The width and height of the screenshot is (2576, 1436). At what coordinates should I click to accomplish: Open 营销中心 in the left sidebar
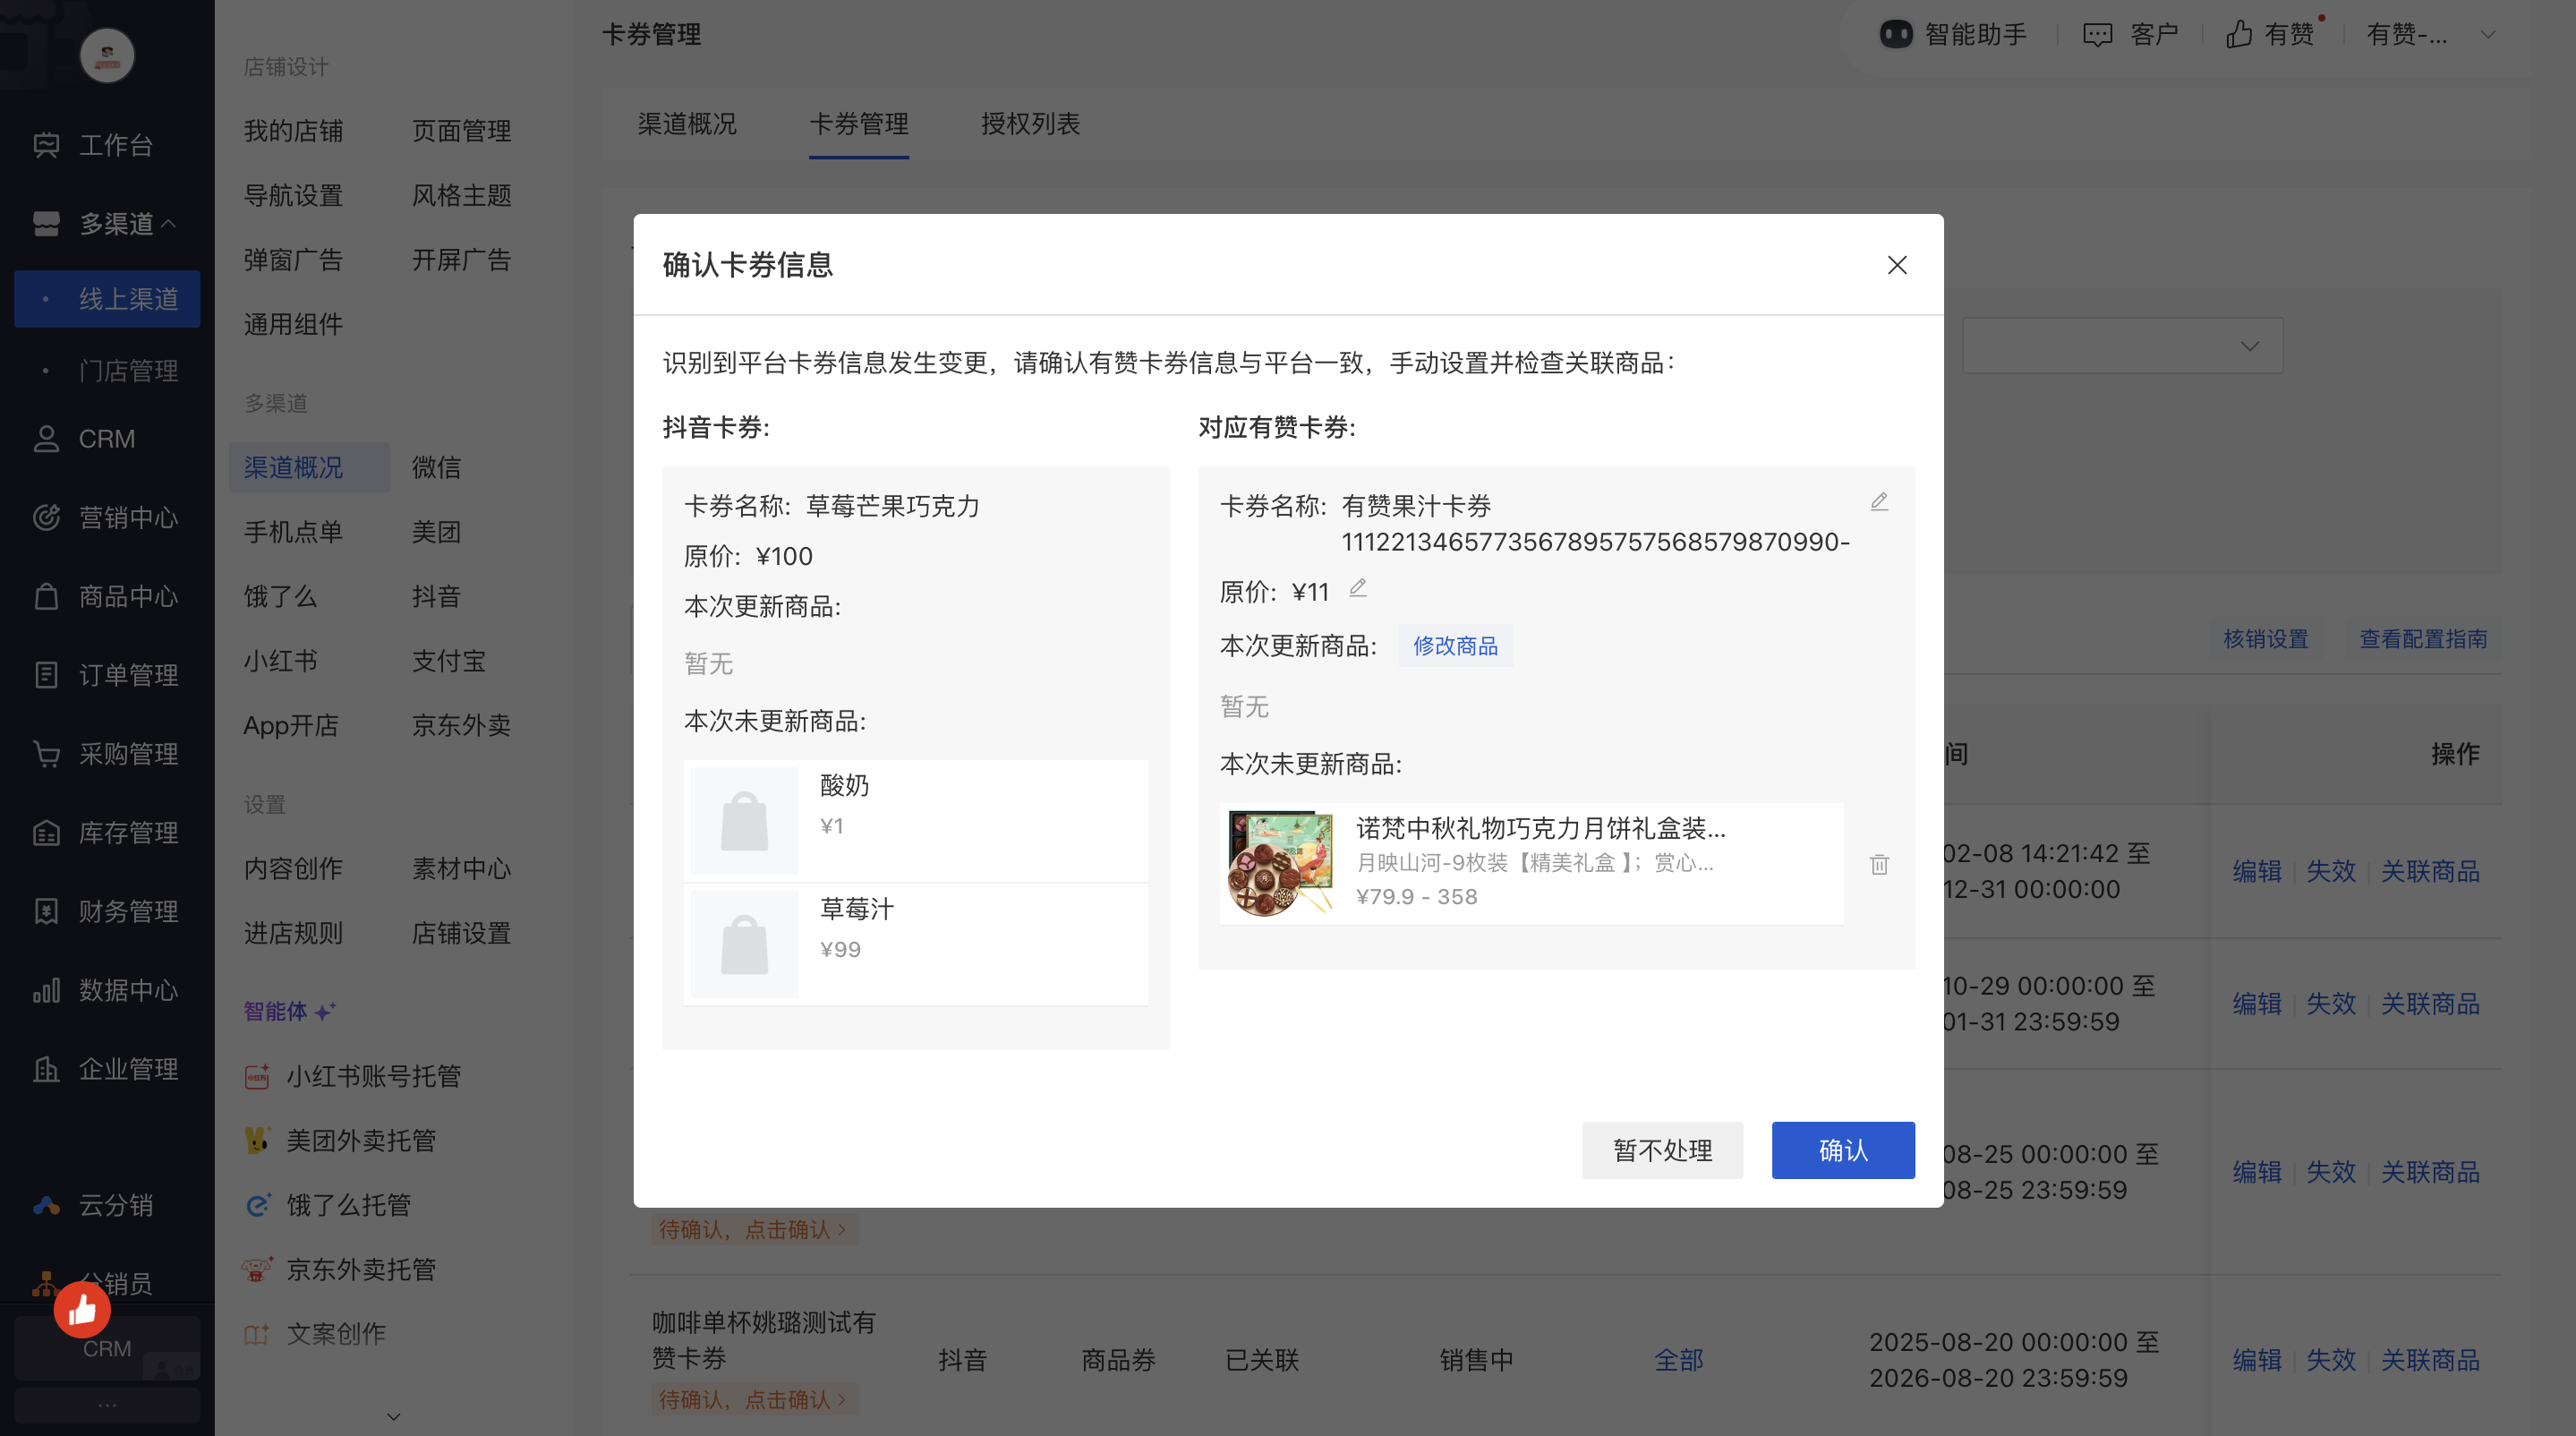(x=127, y=518)
